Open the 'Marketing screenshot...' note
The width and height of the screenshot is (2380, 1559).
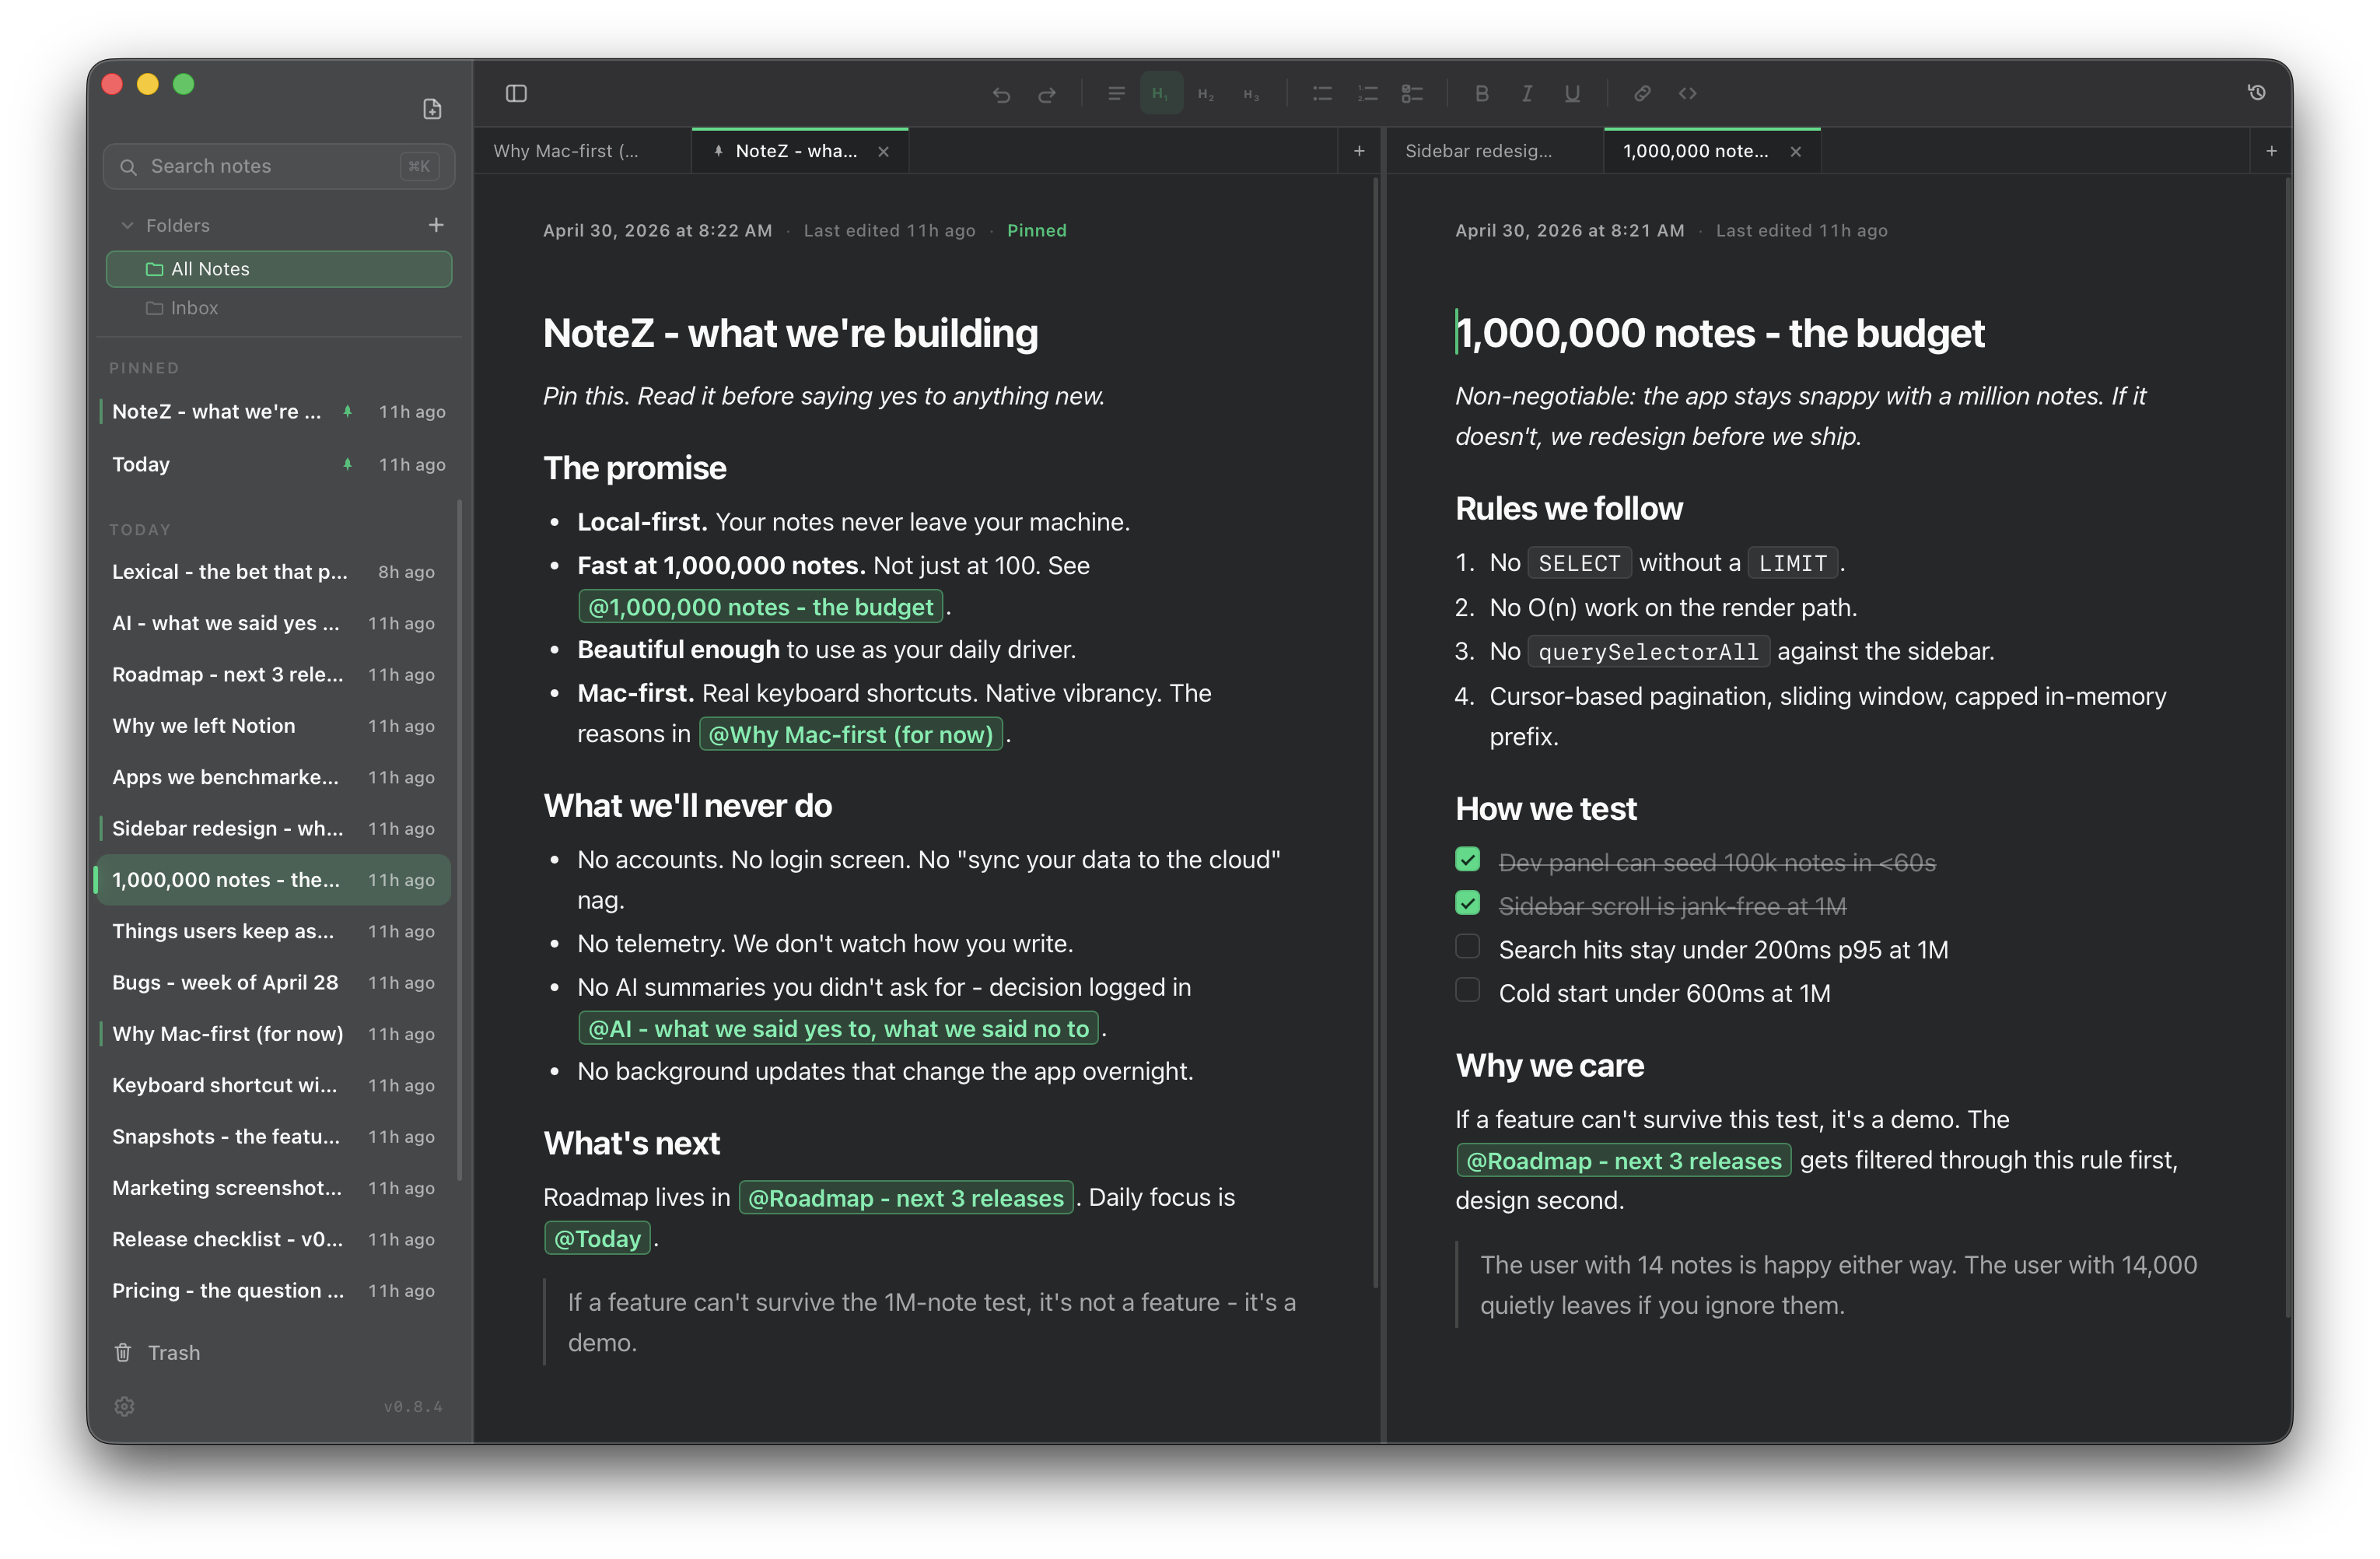tap(274, 1188)
